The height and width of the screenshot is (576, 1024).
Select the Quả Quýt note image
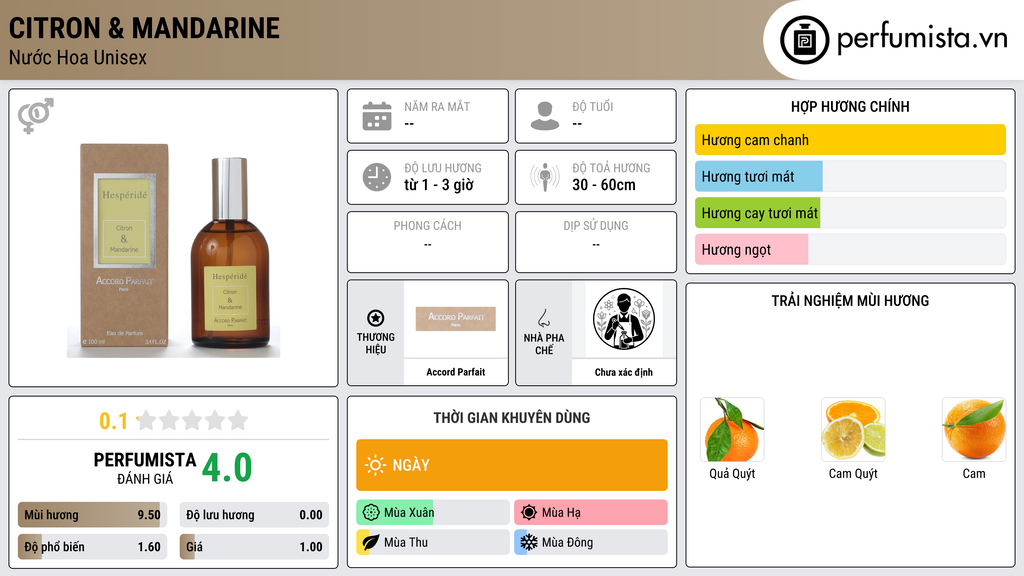point(732,430)
